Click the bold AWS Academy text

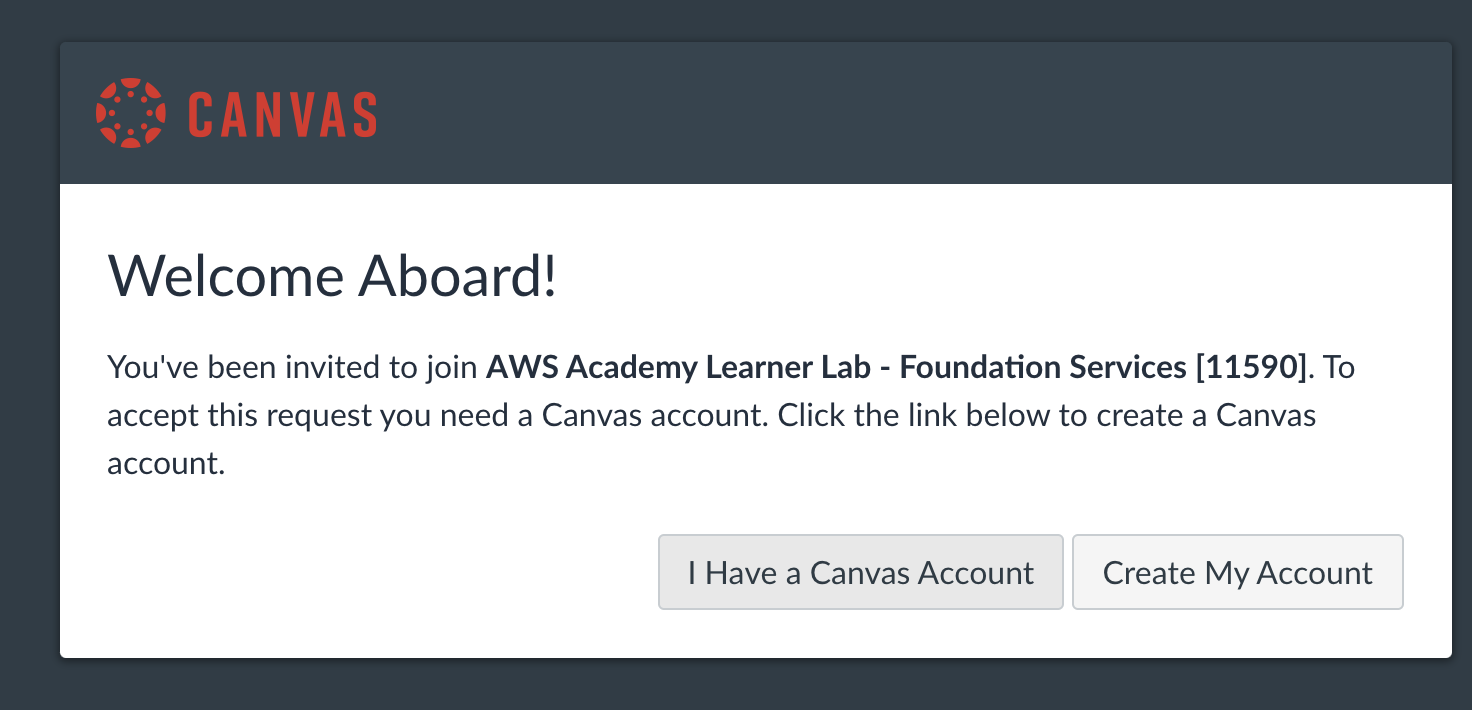click(592, 368)
